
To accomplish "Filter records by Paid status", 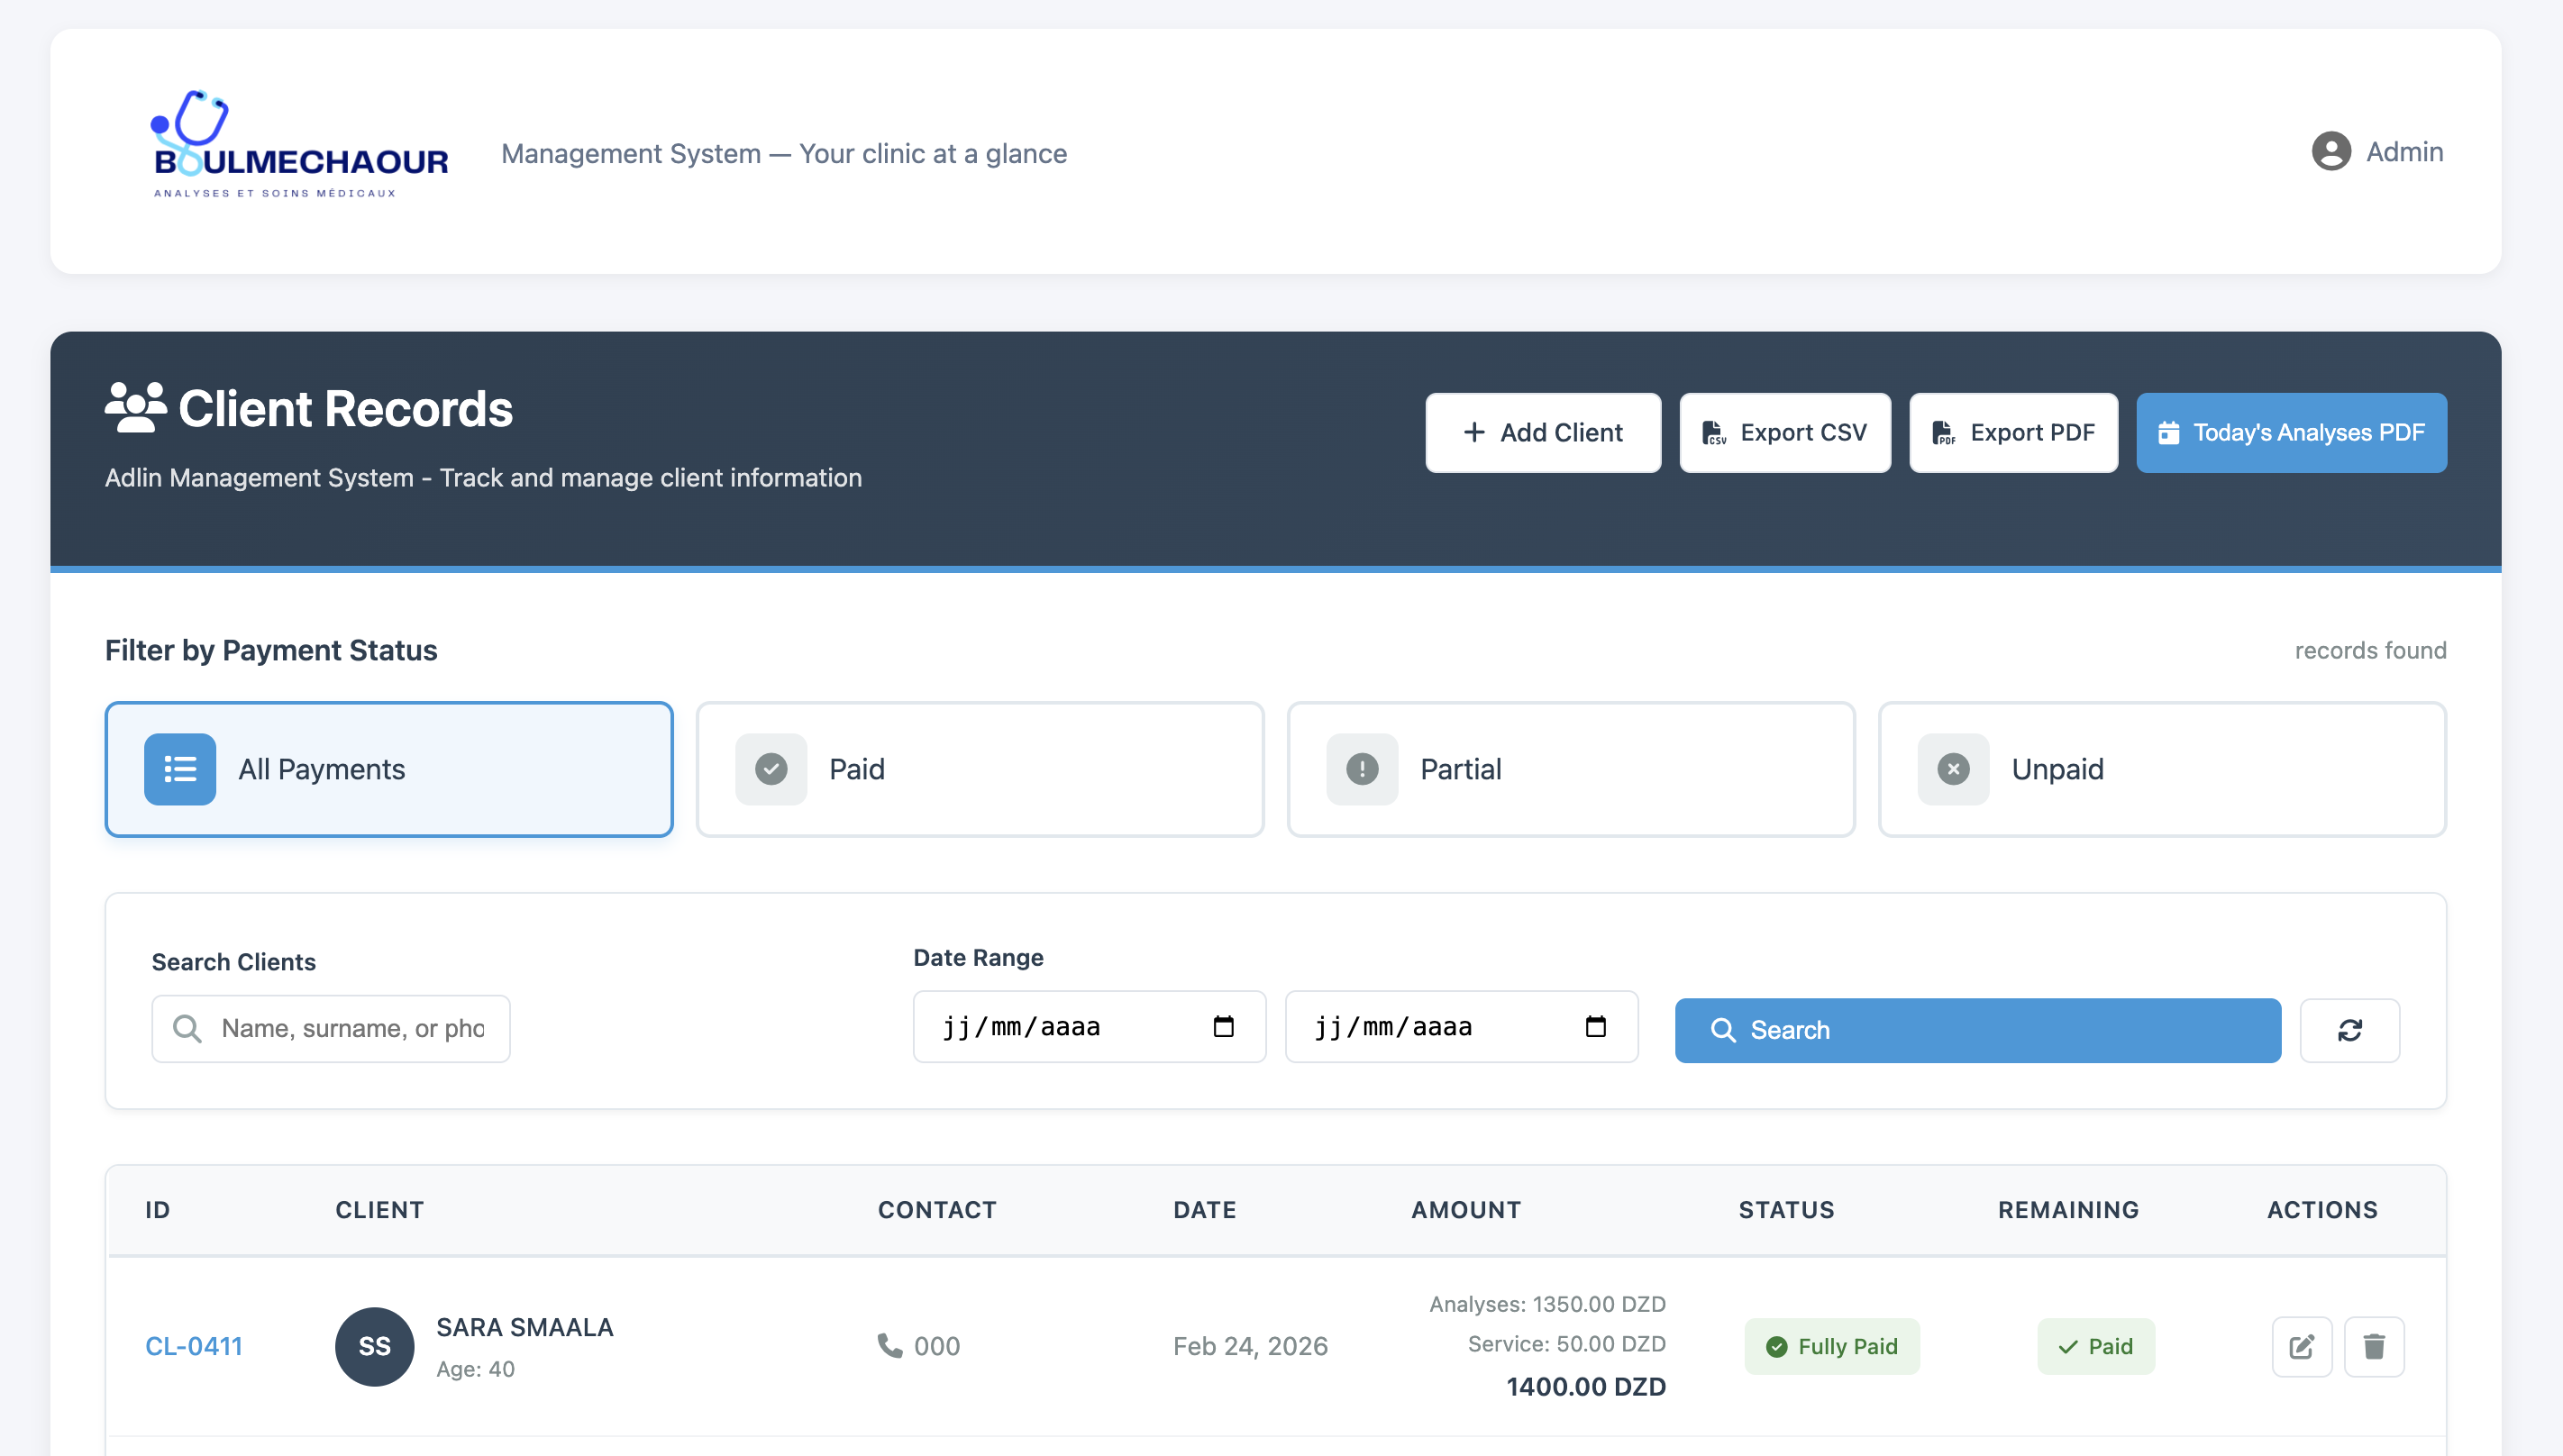I will pyautogui.click(x=979, y=769).
